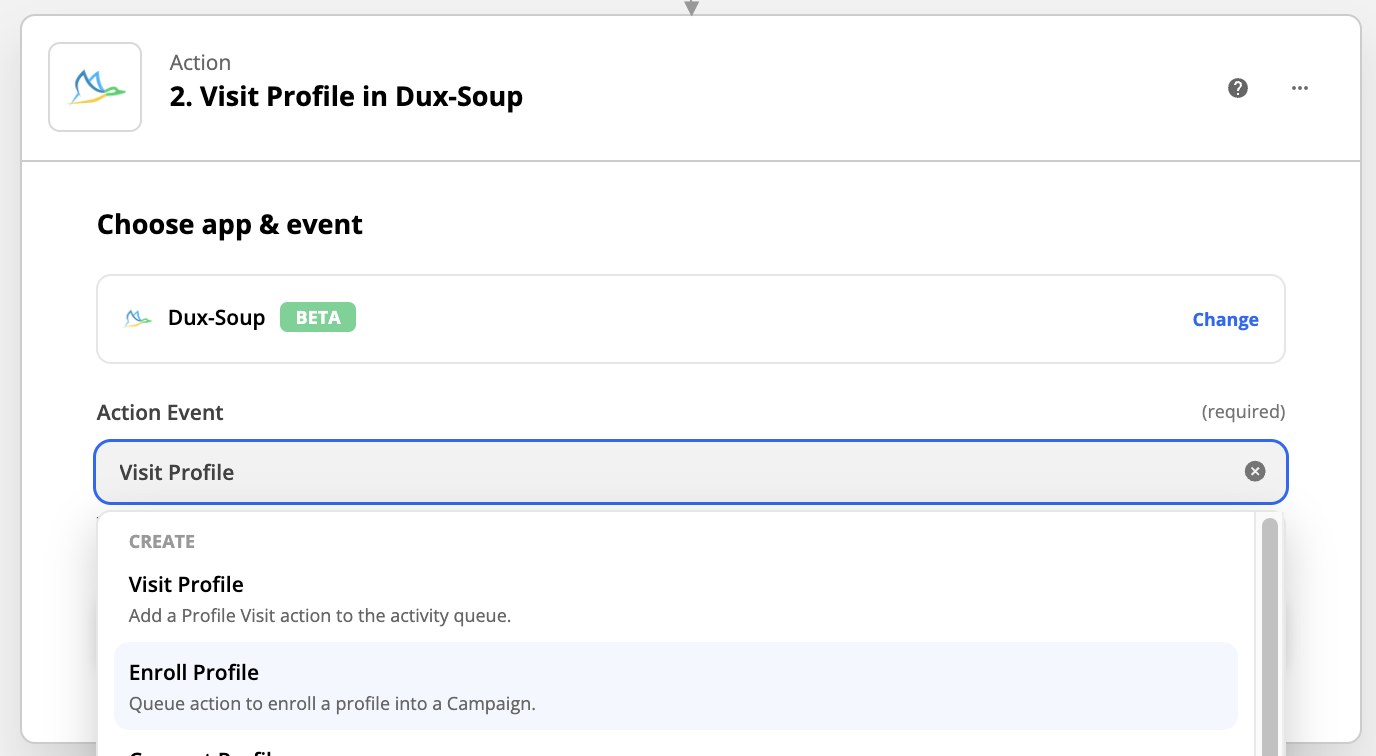Click the Change link for the app
Viewport: 1376px width, 756px height.
point(1225,320)
